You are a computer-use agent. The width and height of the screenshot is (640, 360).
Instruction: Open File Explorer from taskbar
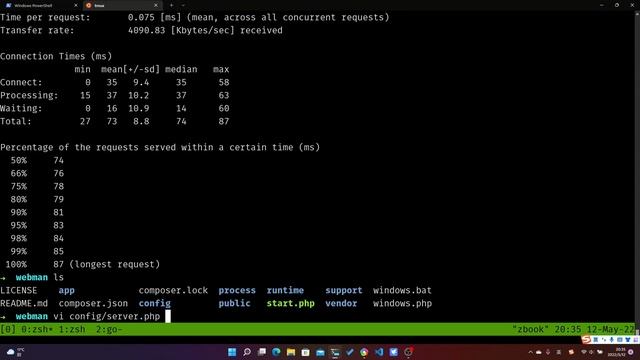tap(291, 352)
